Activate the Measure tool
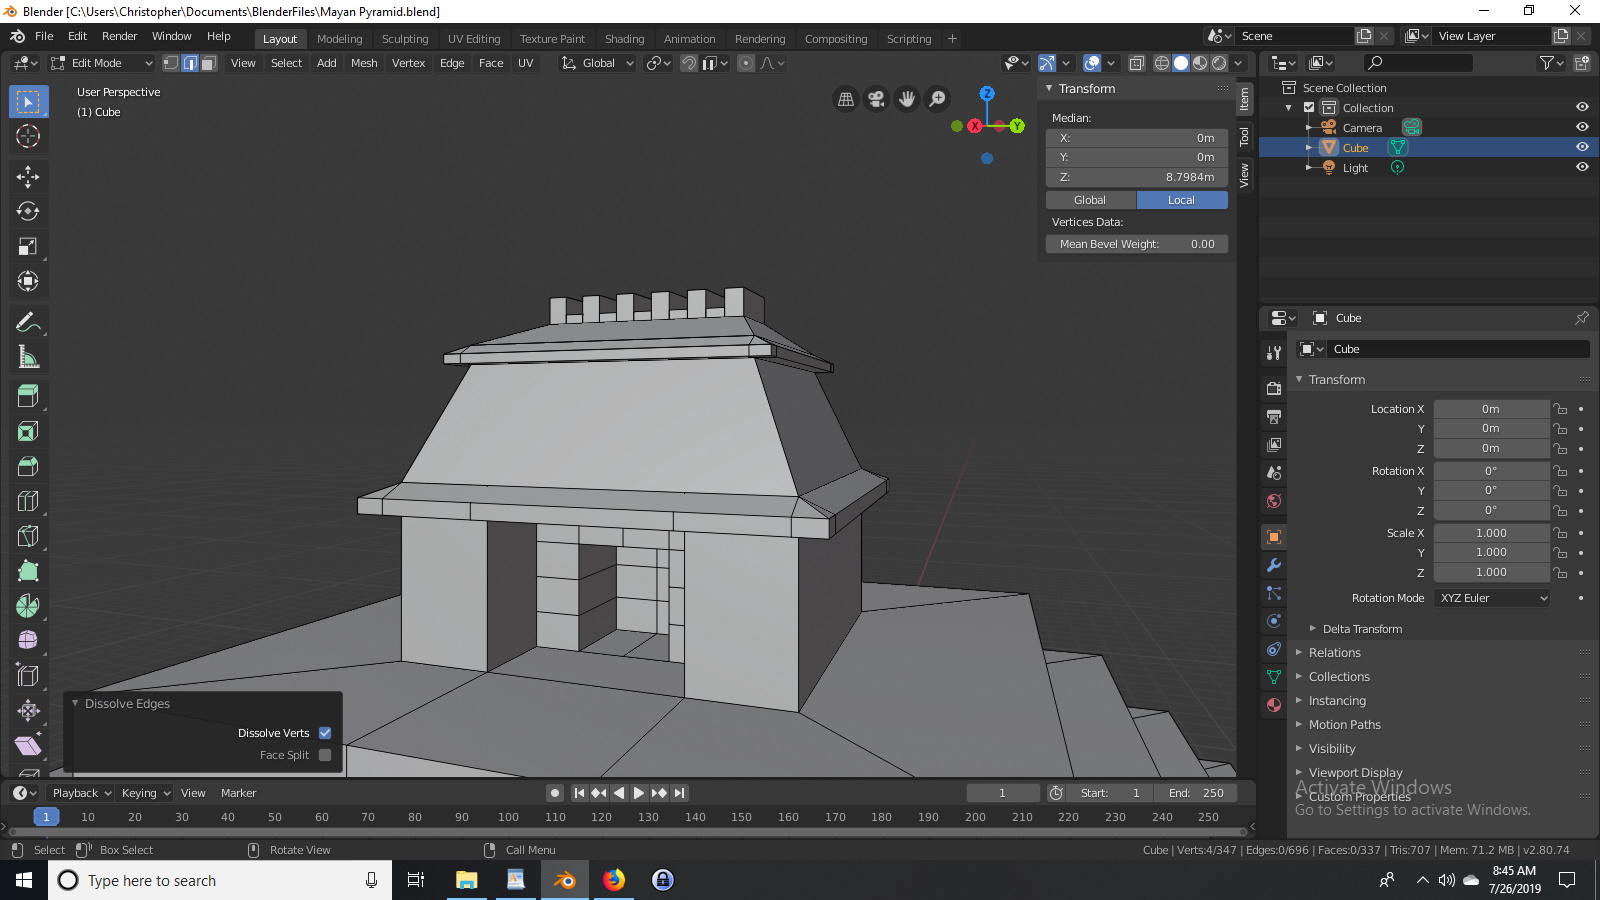1600x900 pixels. (x=28, y=356)
